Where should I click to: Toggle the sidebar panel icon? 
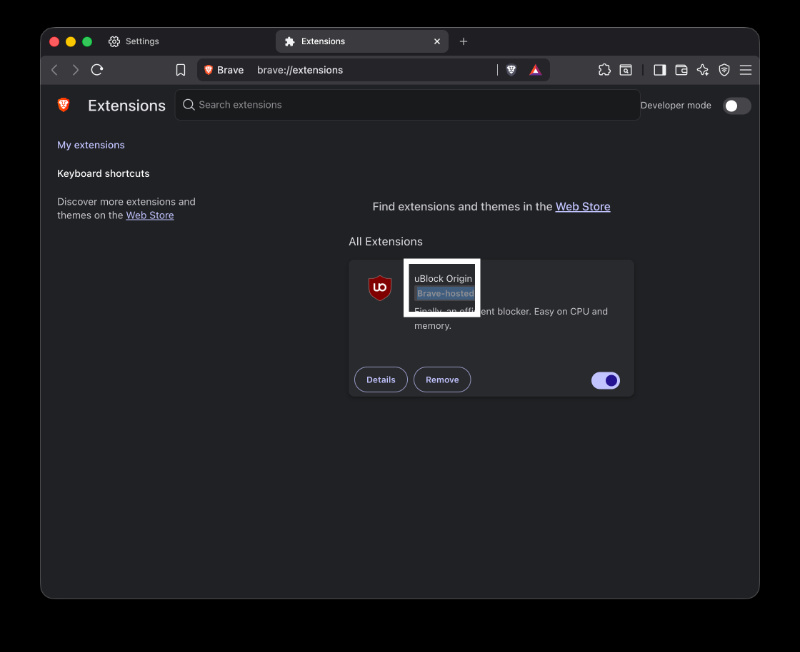660,70
